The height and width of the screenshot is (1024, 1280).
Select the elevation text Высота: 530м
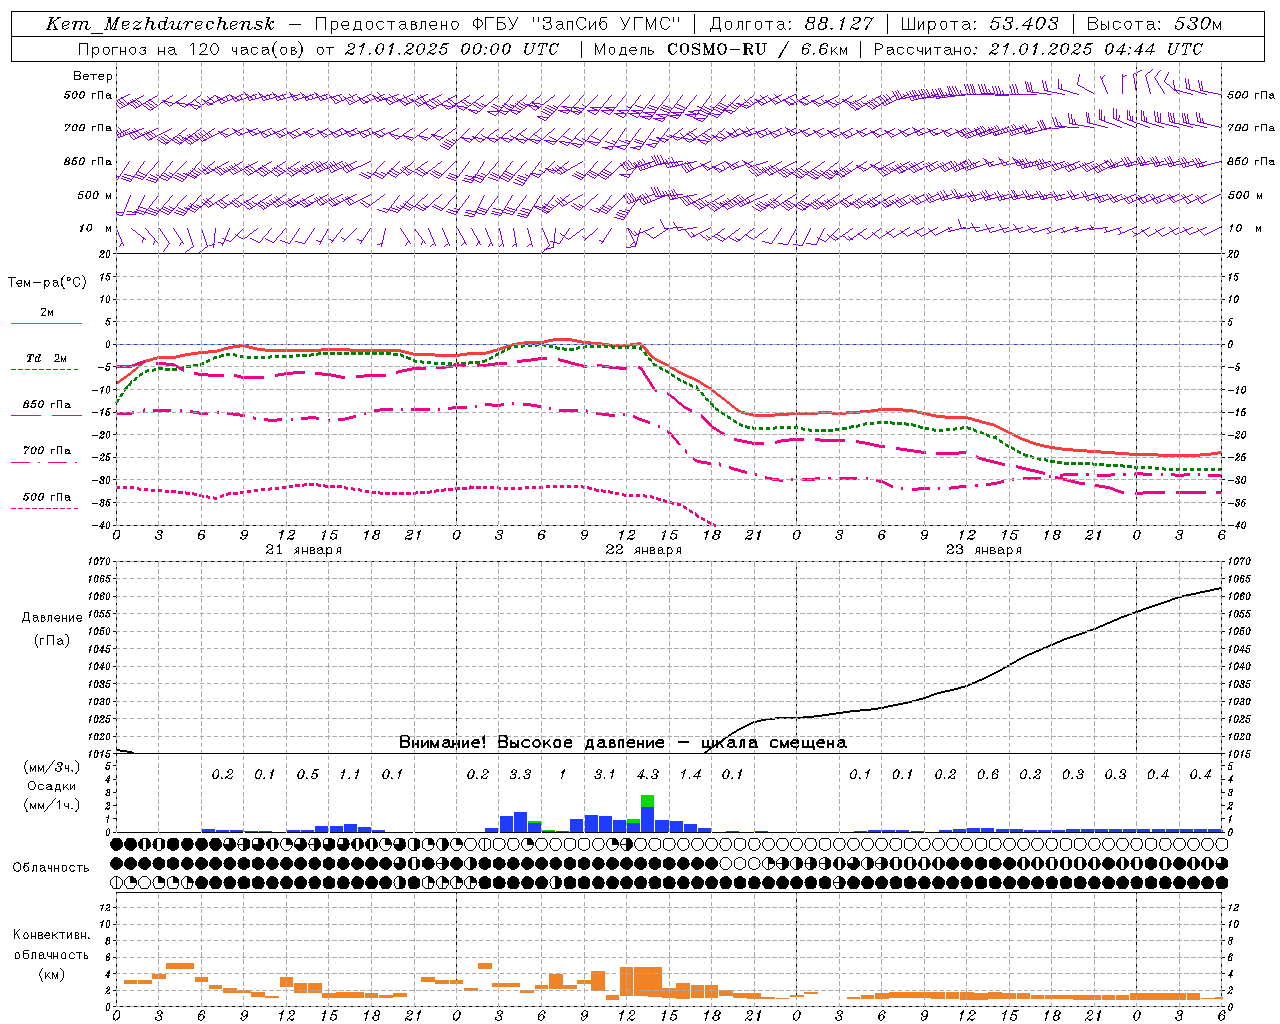click(x=1155, y=24)
